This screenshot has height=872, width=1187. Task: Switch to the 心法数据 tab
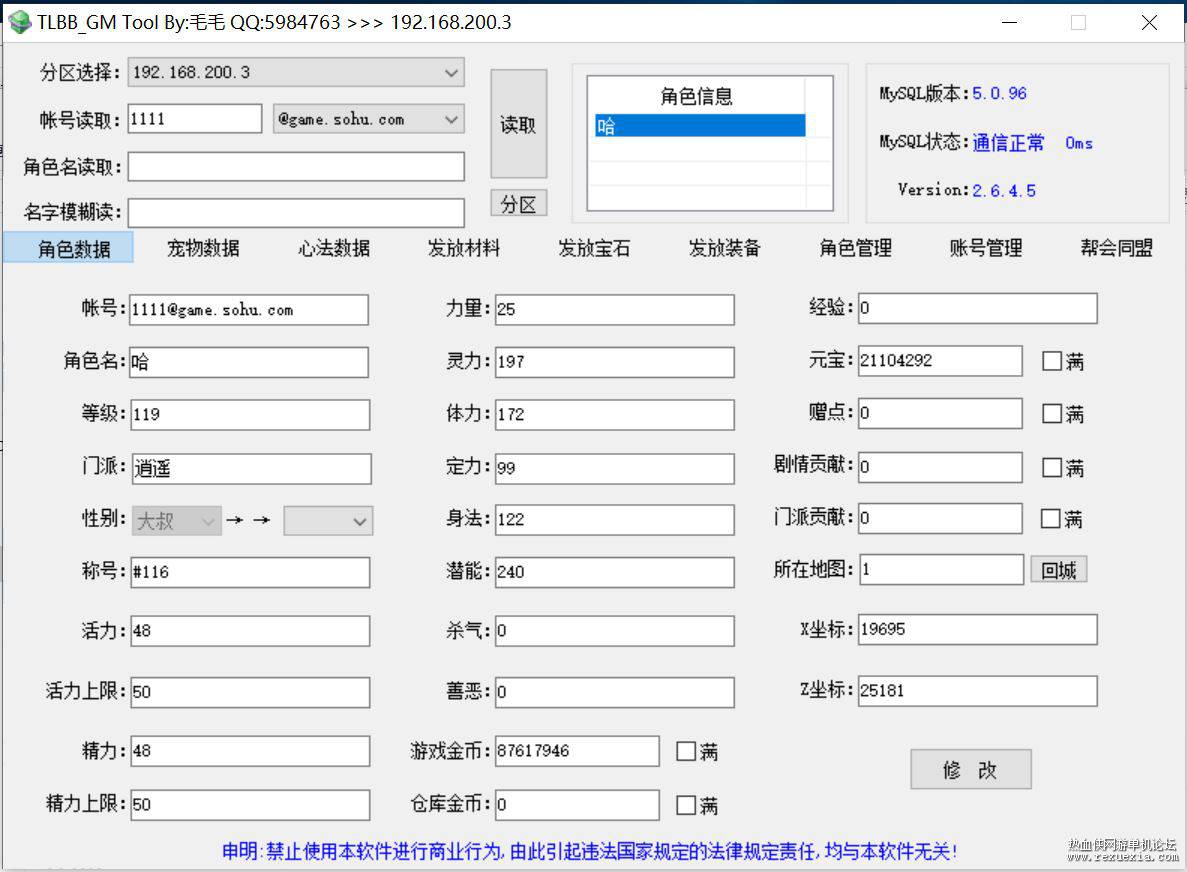click(333, 248)
